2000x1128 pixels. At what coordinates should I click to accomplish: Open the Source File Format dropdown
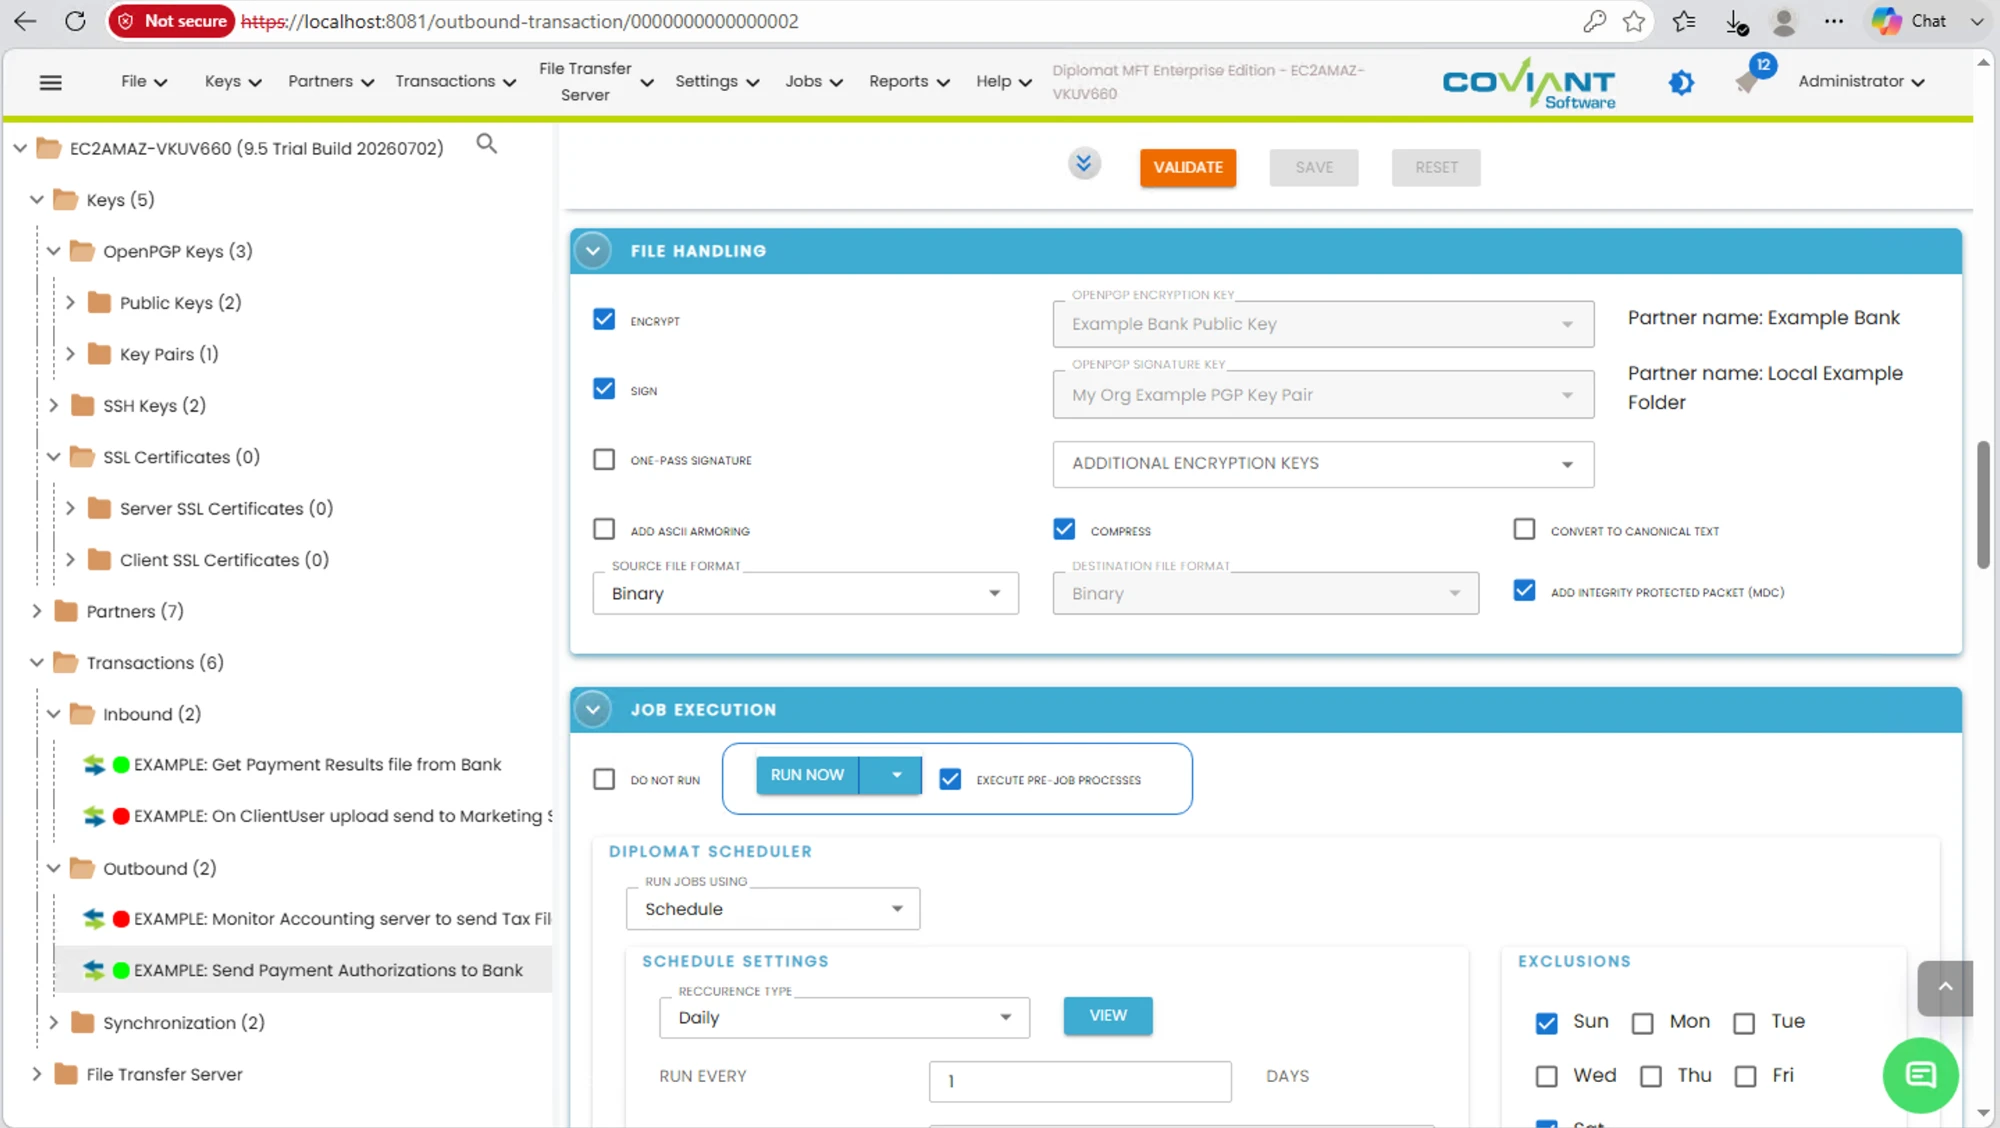pyautogui.click(x=805, y=593)
